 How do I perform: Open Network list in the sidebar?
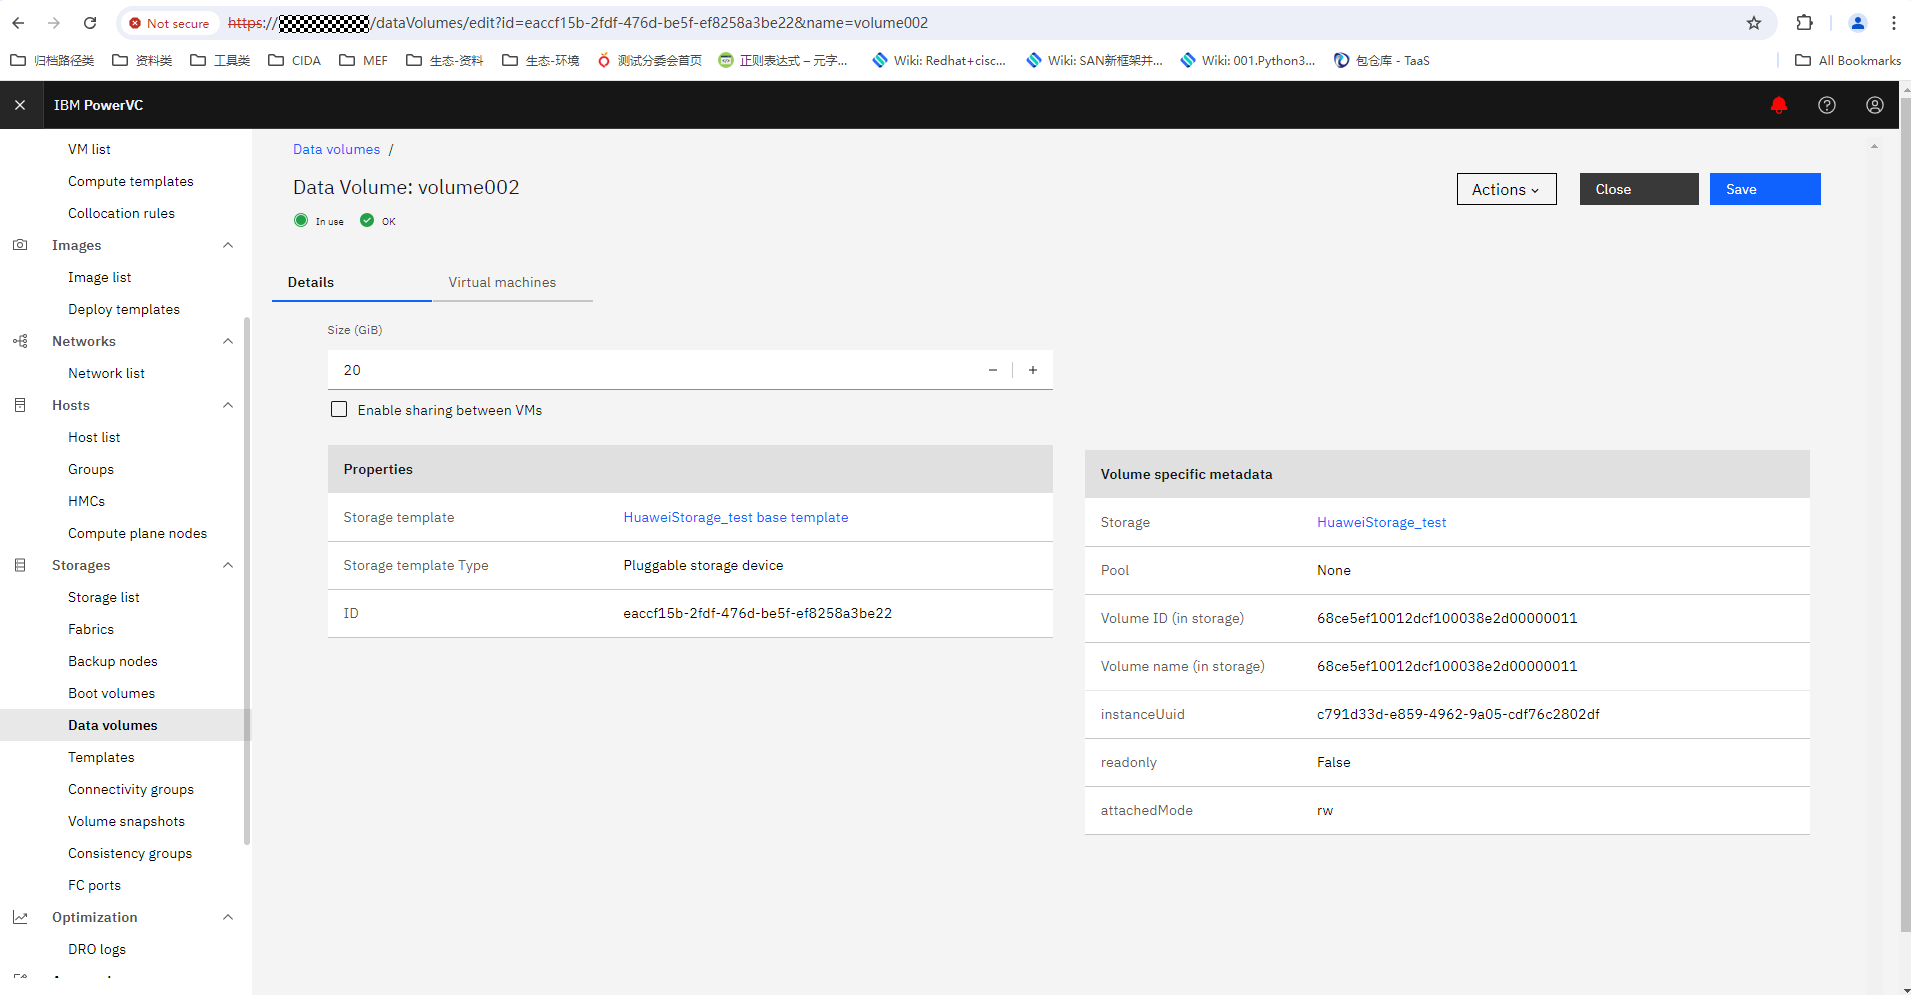[107, 373]
